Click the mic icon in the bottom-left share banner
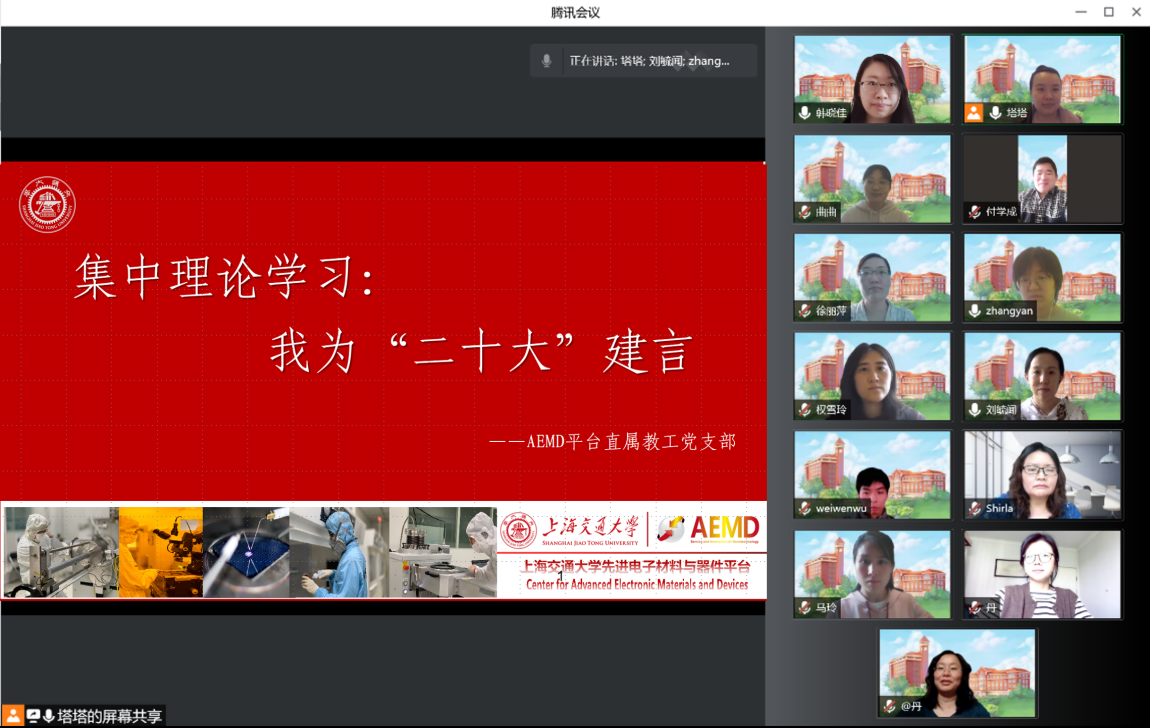This screenshot has height=728, width=1150. coord(50,716)
